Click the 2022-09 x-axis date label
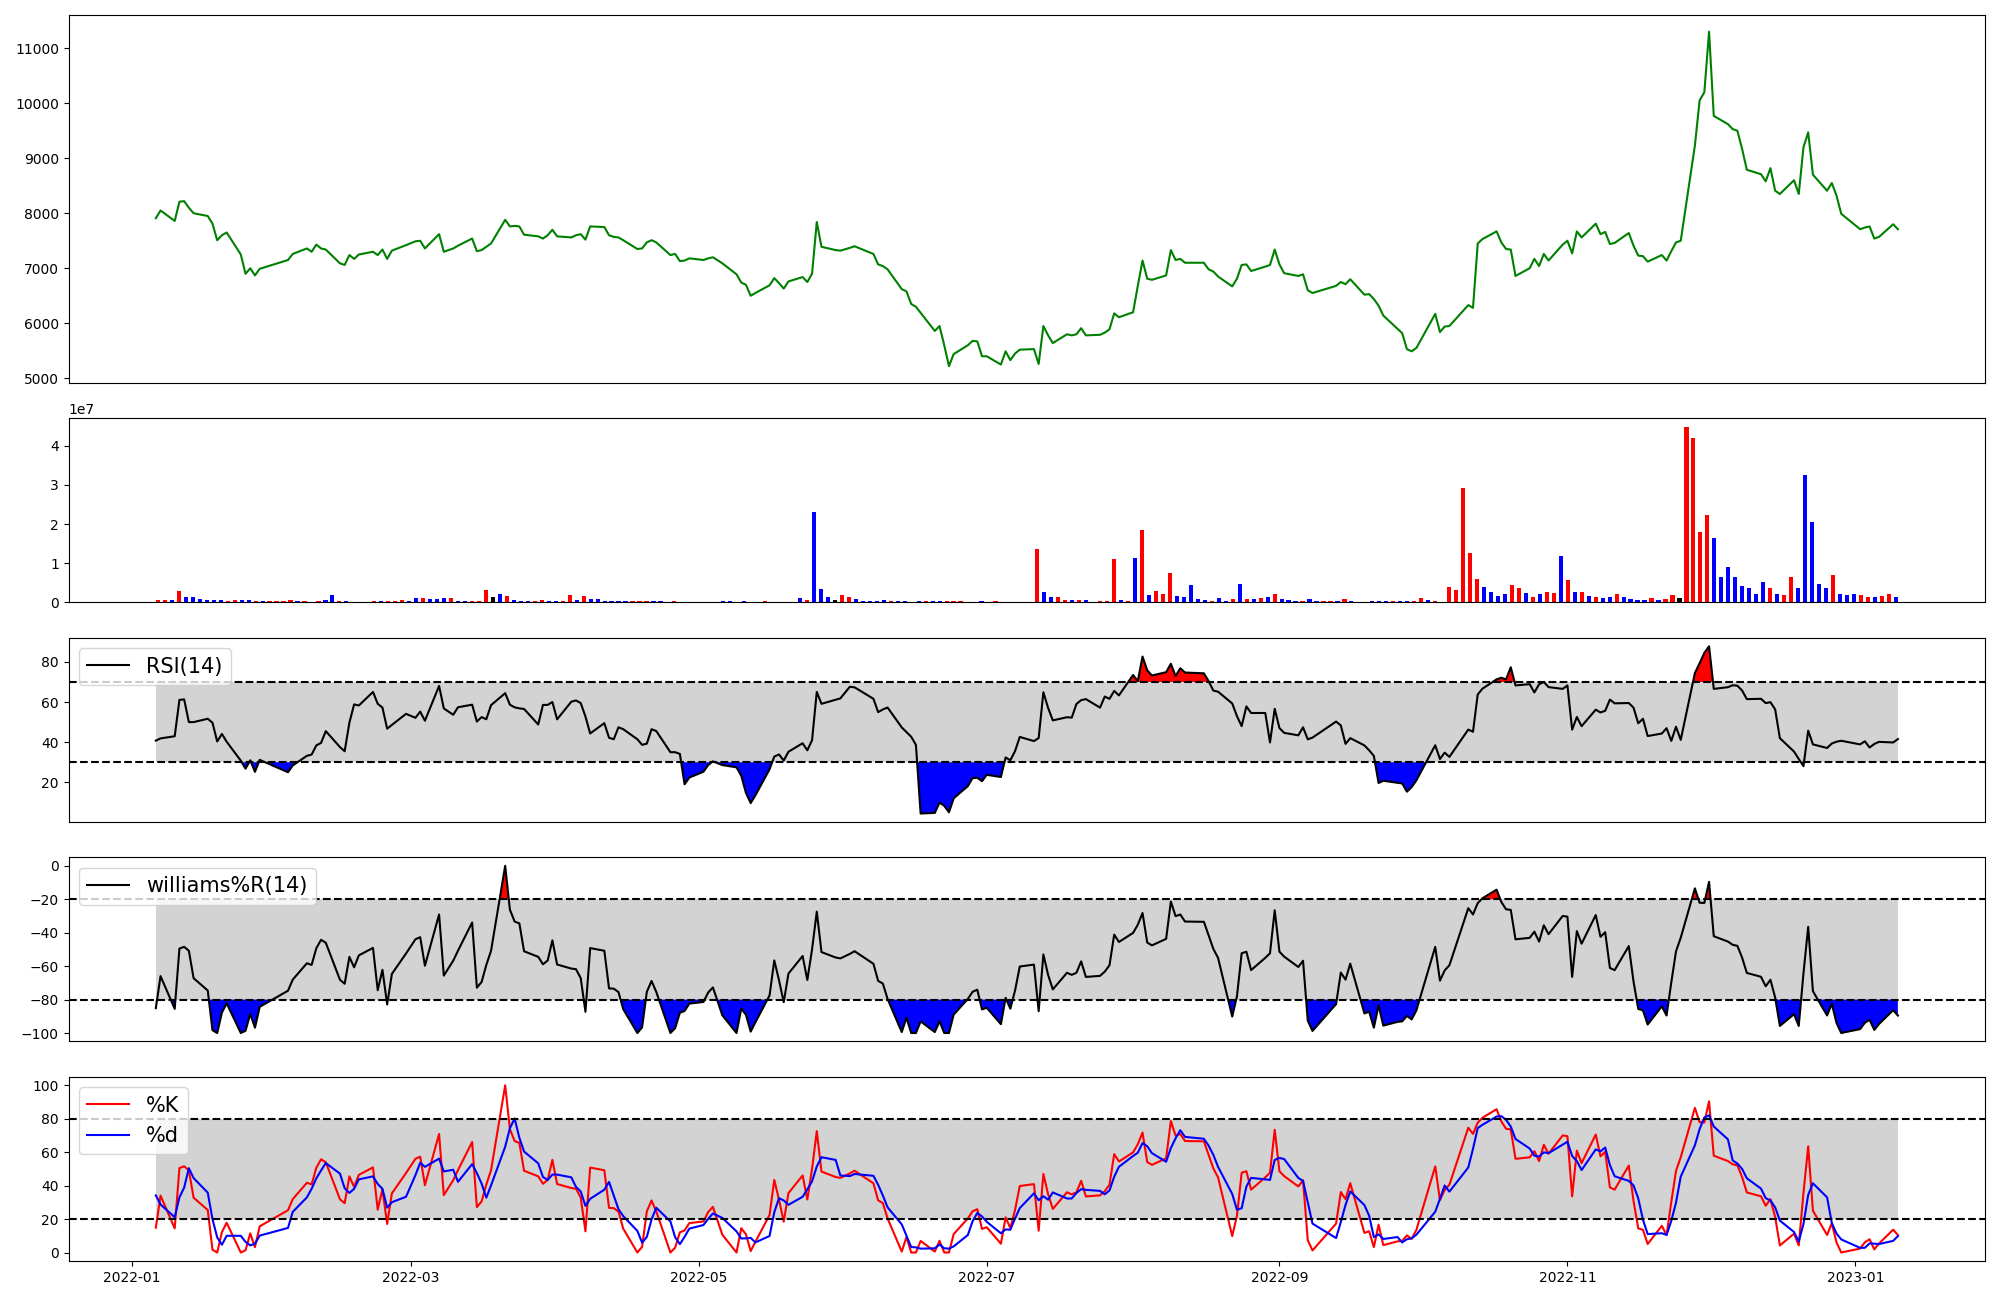This screenshot has width=2000, height=1300. coord(1279,1277)
